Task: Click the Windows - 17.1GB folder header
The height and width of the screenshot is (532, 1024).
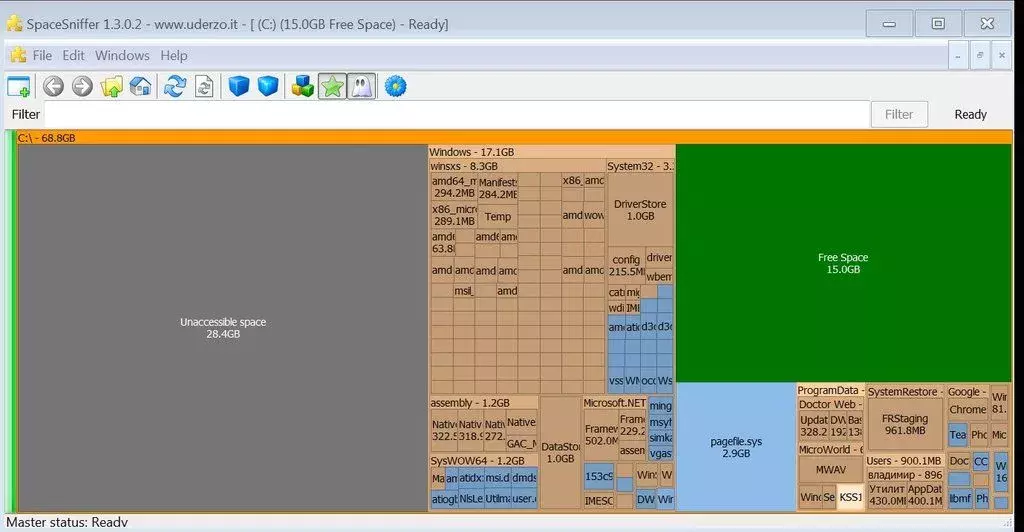Action: point(551,152)
